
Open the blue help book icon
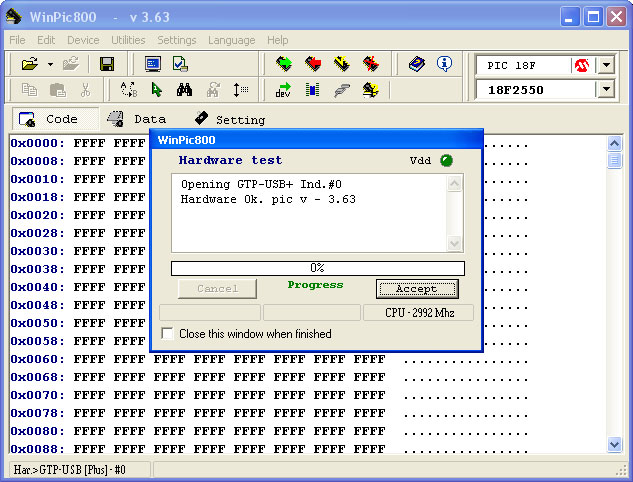click(417, 64)
